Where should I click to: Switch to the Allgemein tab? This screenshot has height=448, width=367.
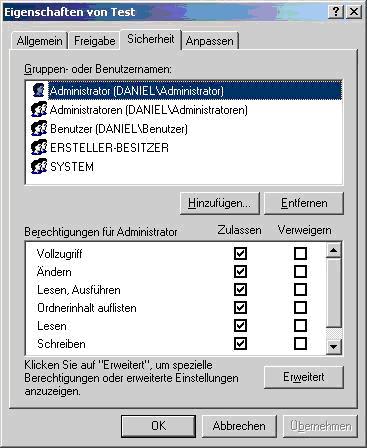(x=39, y=41)
